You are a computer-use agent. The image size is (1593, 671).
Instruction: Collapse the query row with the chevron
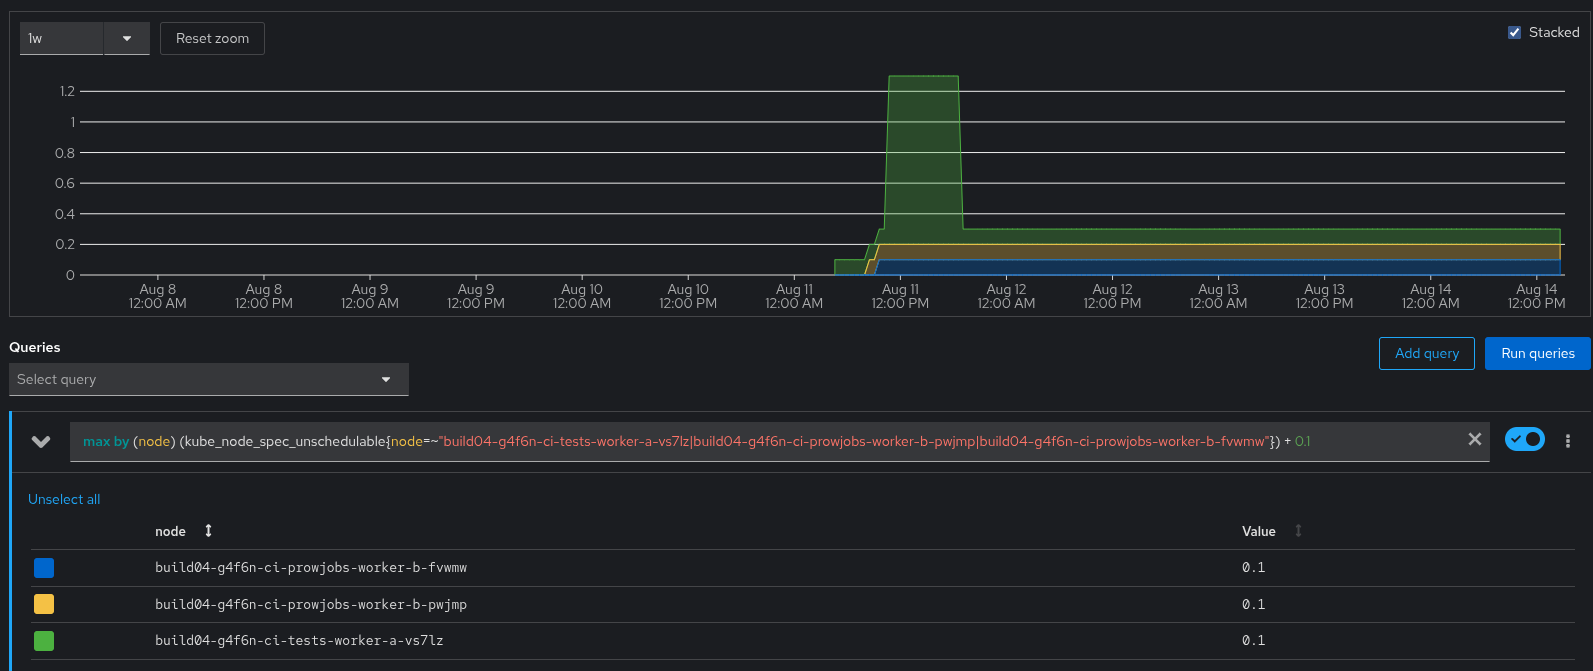pos(41,441)
